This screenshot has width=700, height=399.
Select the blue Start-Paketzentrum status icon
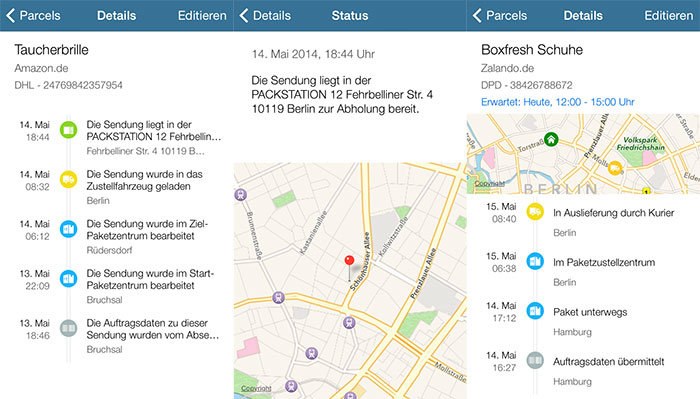coord(68,278)
